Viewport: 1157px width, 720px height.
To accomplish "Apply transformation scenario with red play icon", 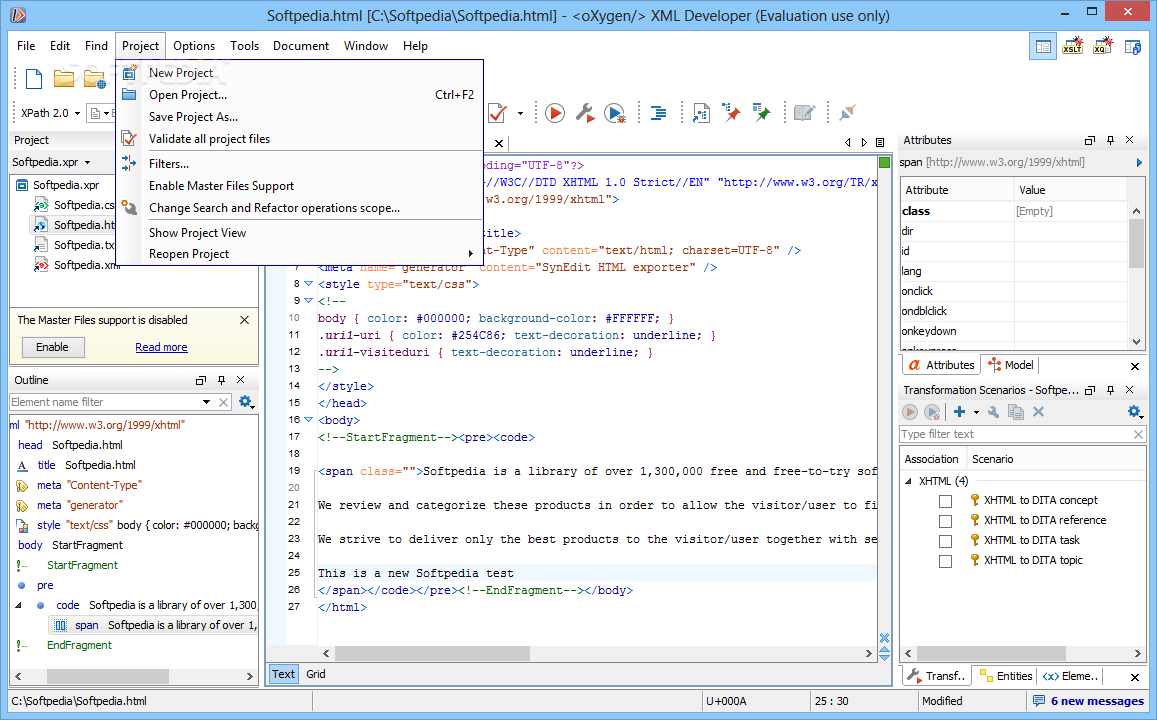I will [555, 113].
